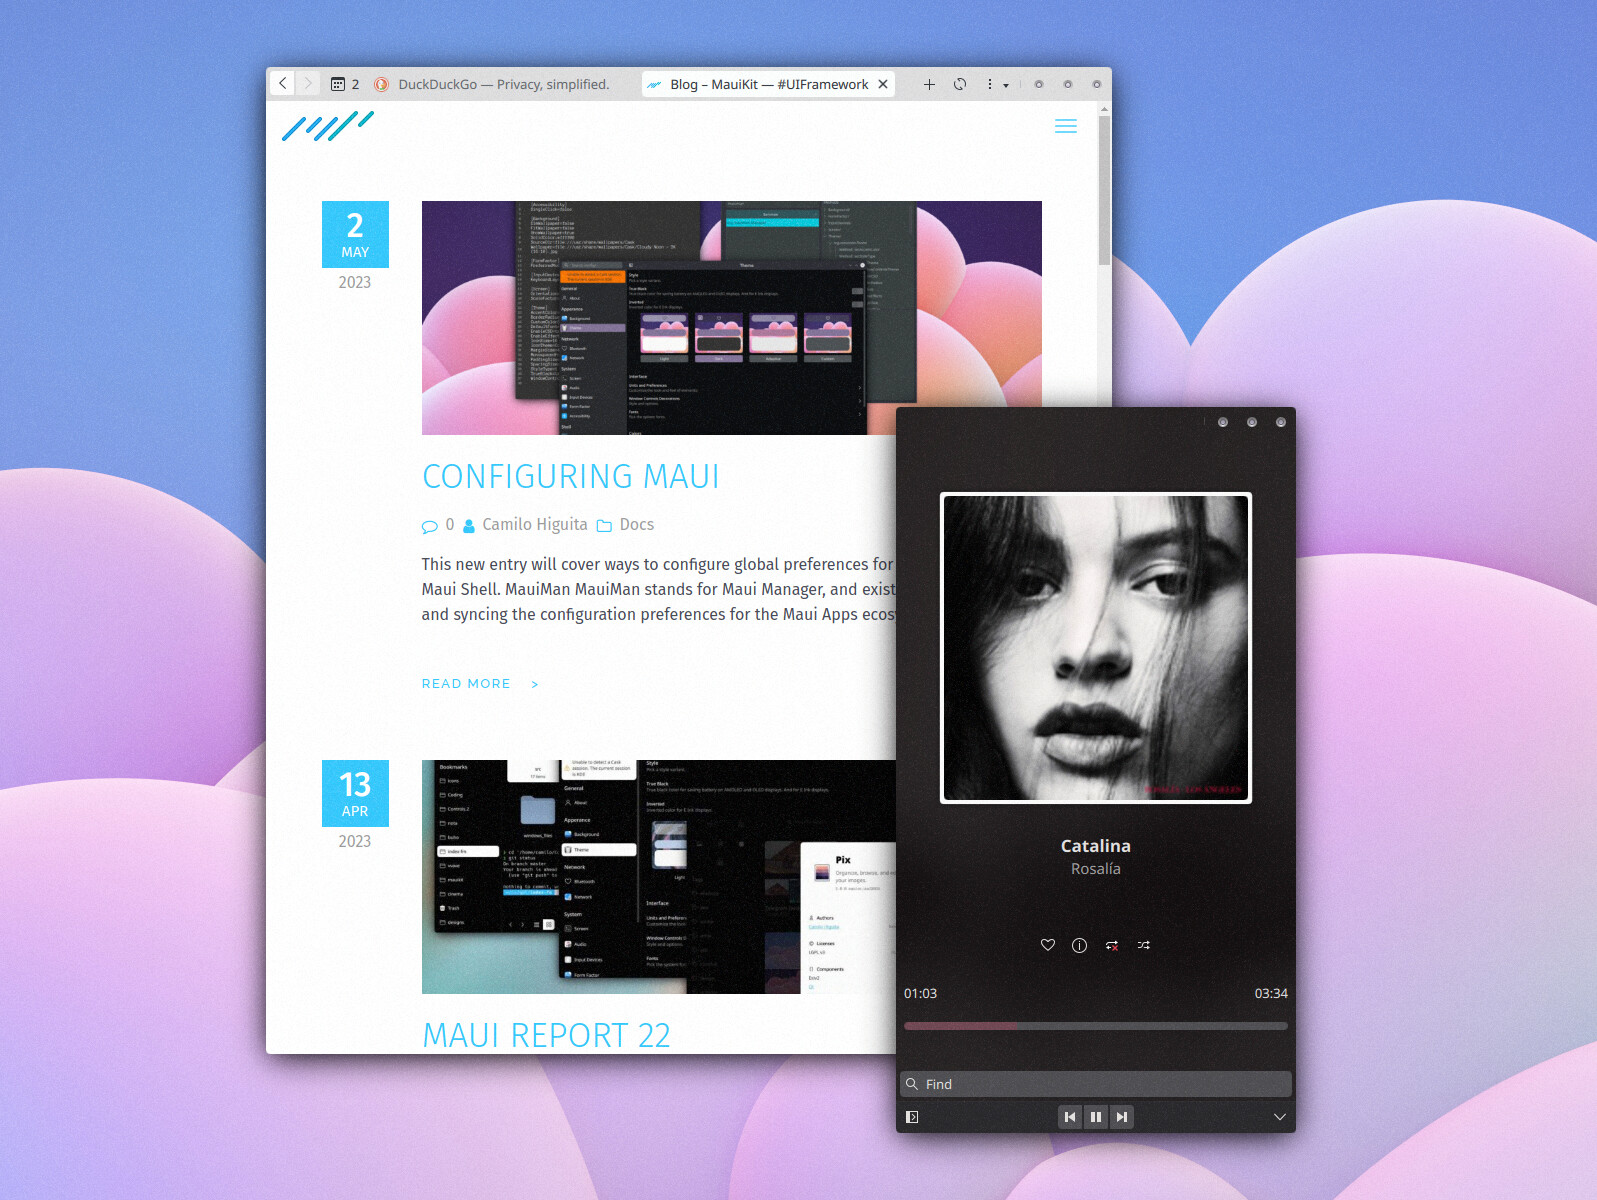The height and width of the screenshot is (1200, 1597).
Task: Toggle repeat mode in the music player
Action: pos(1112,945)
